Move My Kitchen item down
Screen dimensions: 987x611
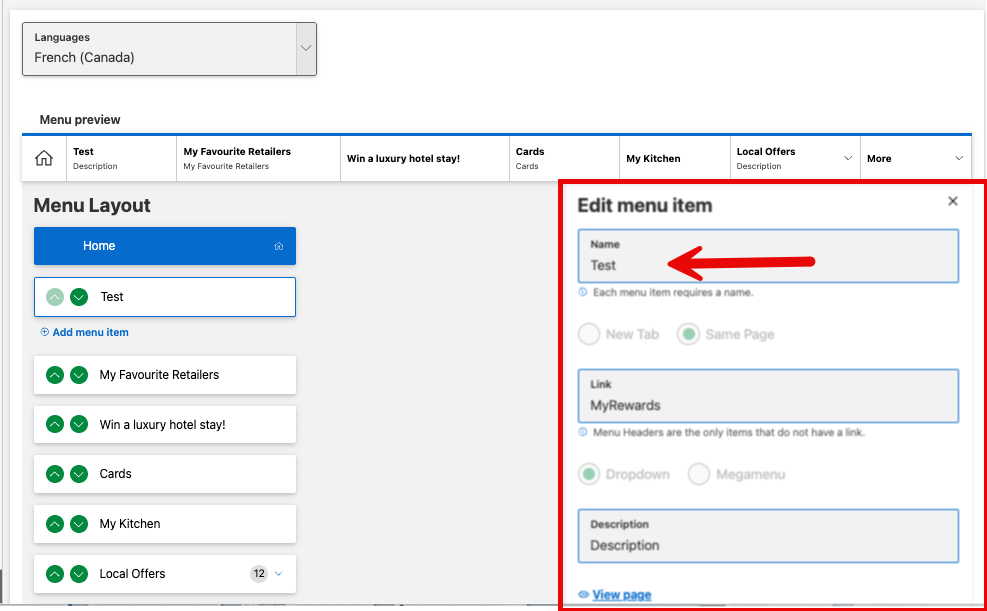79,524
